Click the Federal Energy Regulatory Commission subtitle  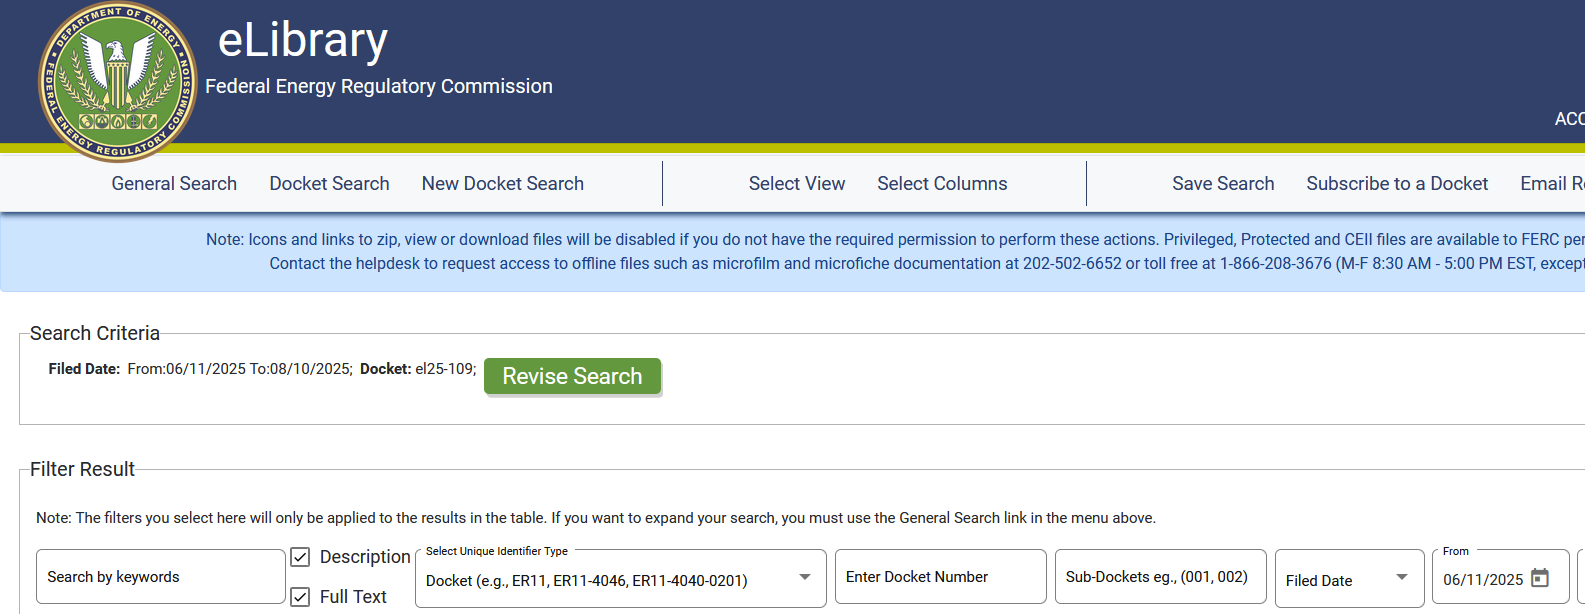pyautogui.click(x=379, y=87)
